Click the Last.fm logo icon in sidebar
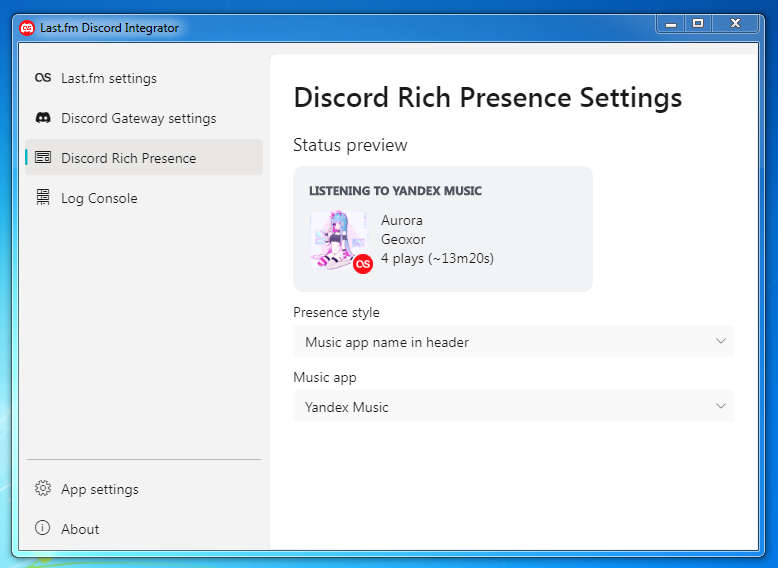Screen dimensions: 778x568 [x=43, y=78]
